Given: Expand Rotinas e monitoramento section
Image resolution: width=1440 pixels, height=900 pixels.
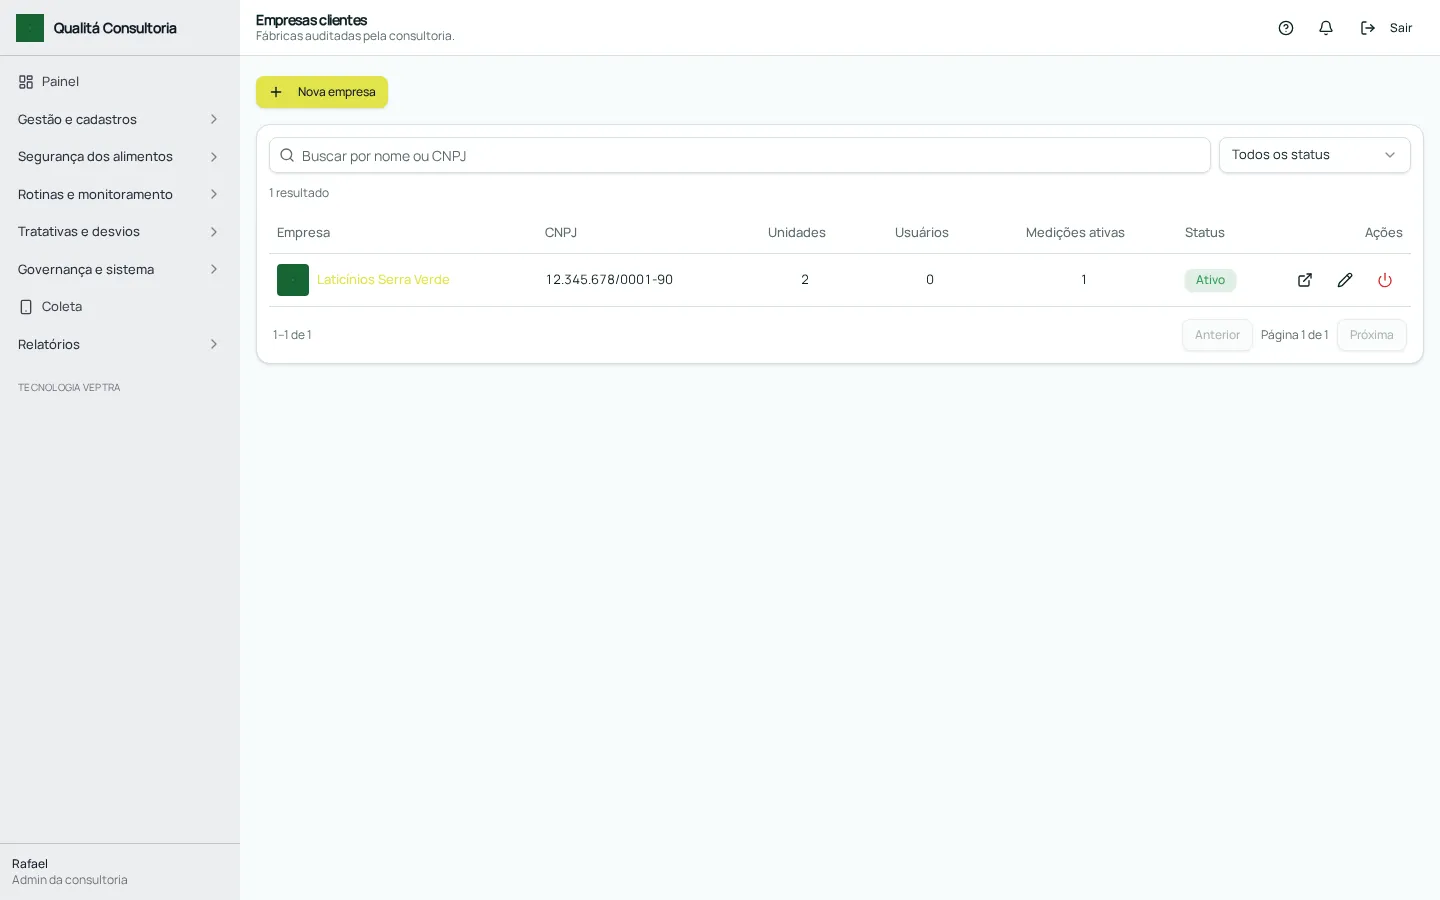Looking at the screenshot, I should (x=120, y=194).
